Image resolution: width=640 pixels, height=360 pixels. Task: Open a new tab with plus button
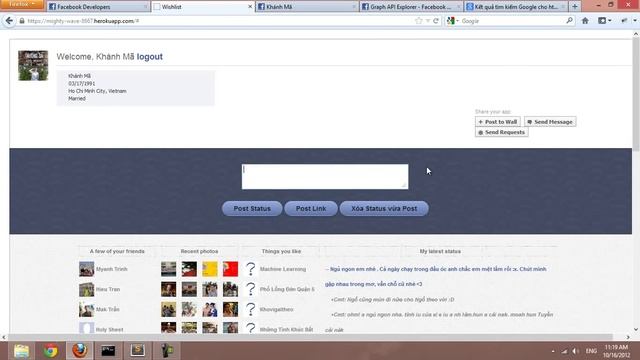pyautogui.click(x=575, y=7)
